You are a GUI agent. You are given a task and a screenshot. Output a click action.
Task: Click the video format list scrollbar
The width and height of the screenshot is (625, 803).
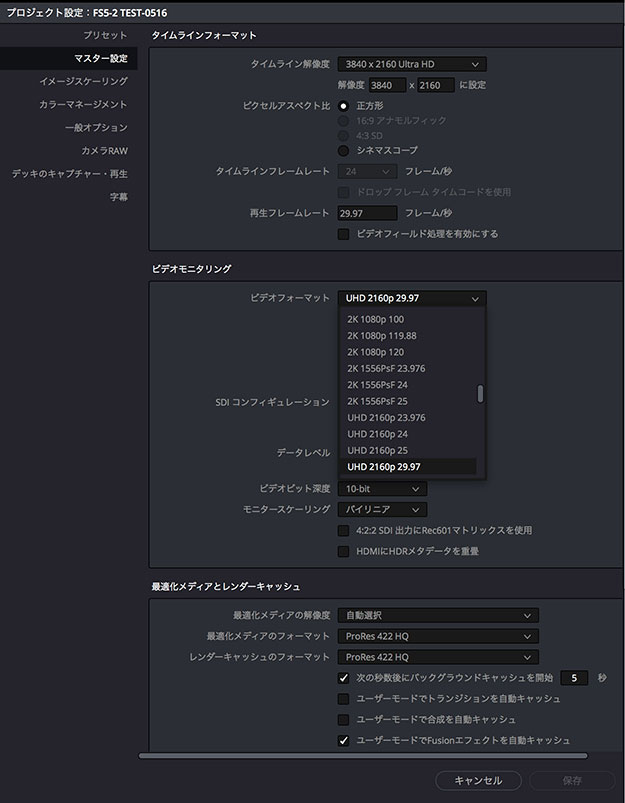point(480,393)
